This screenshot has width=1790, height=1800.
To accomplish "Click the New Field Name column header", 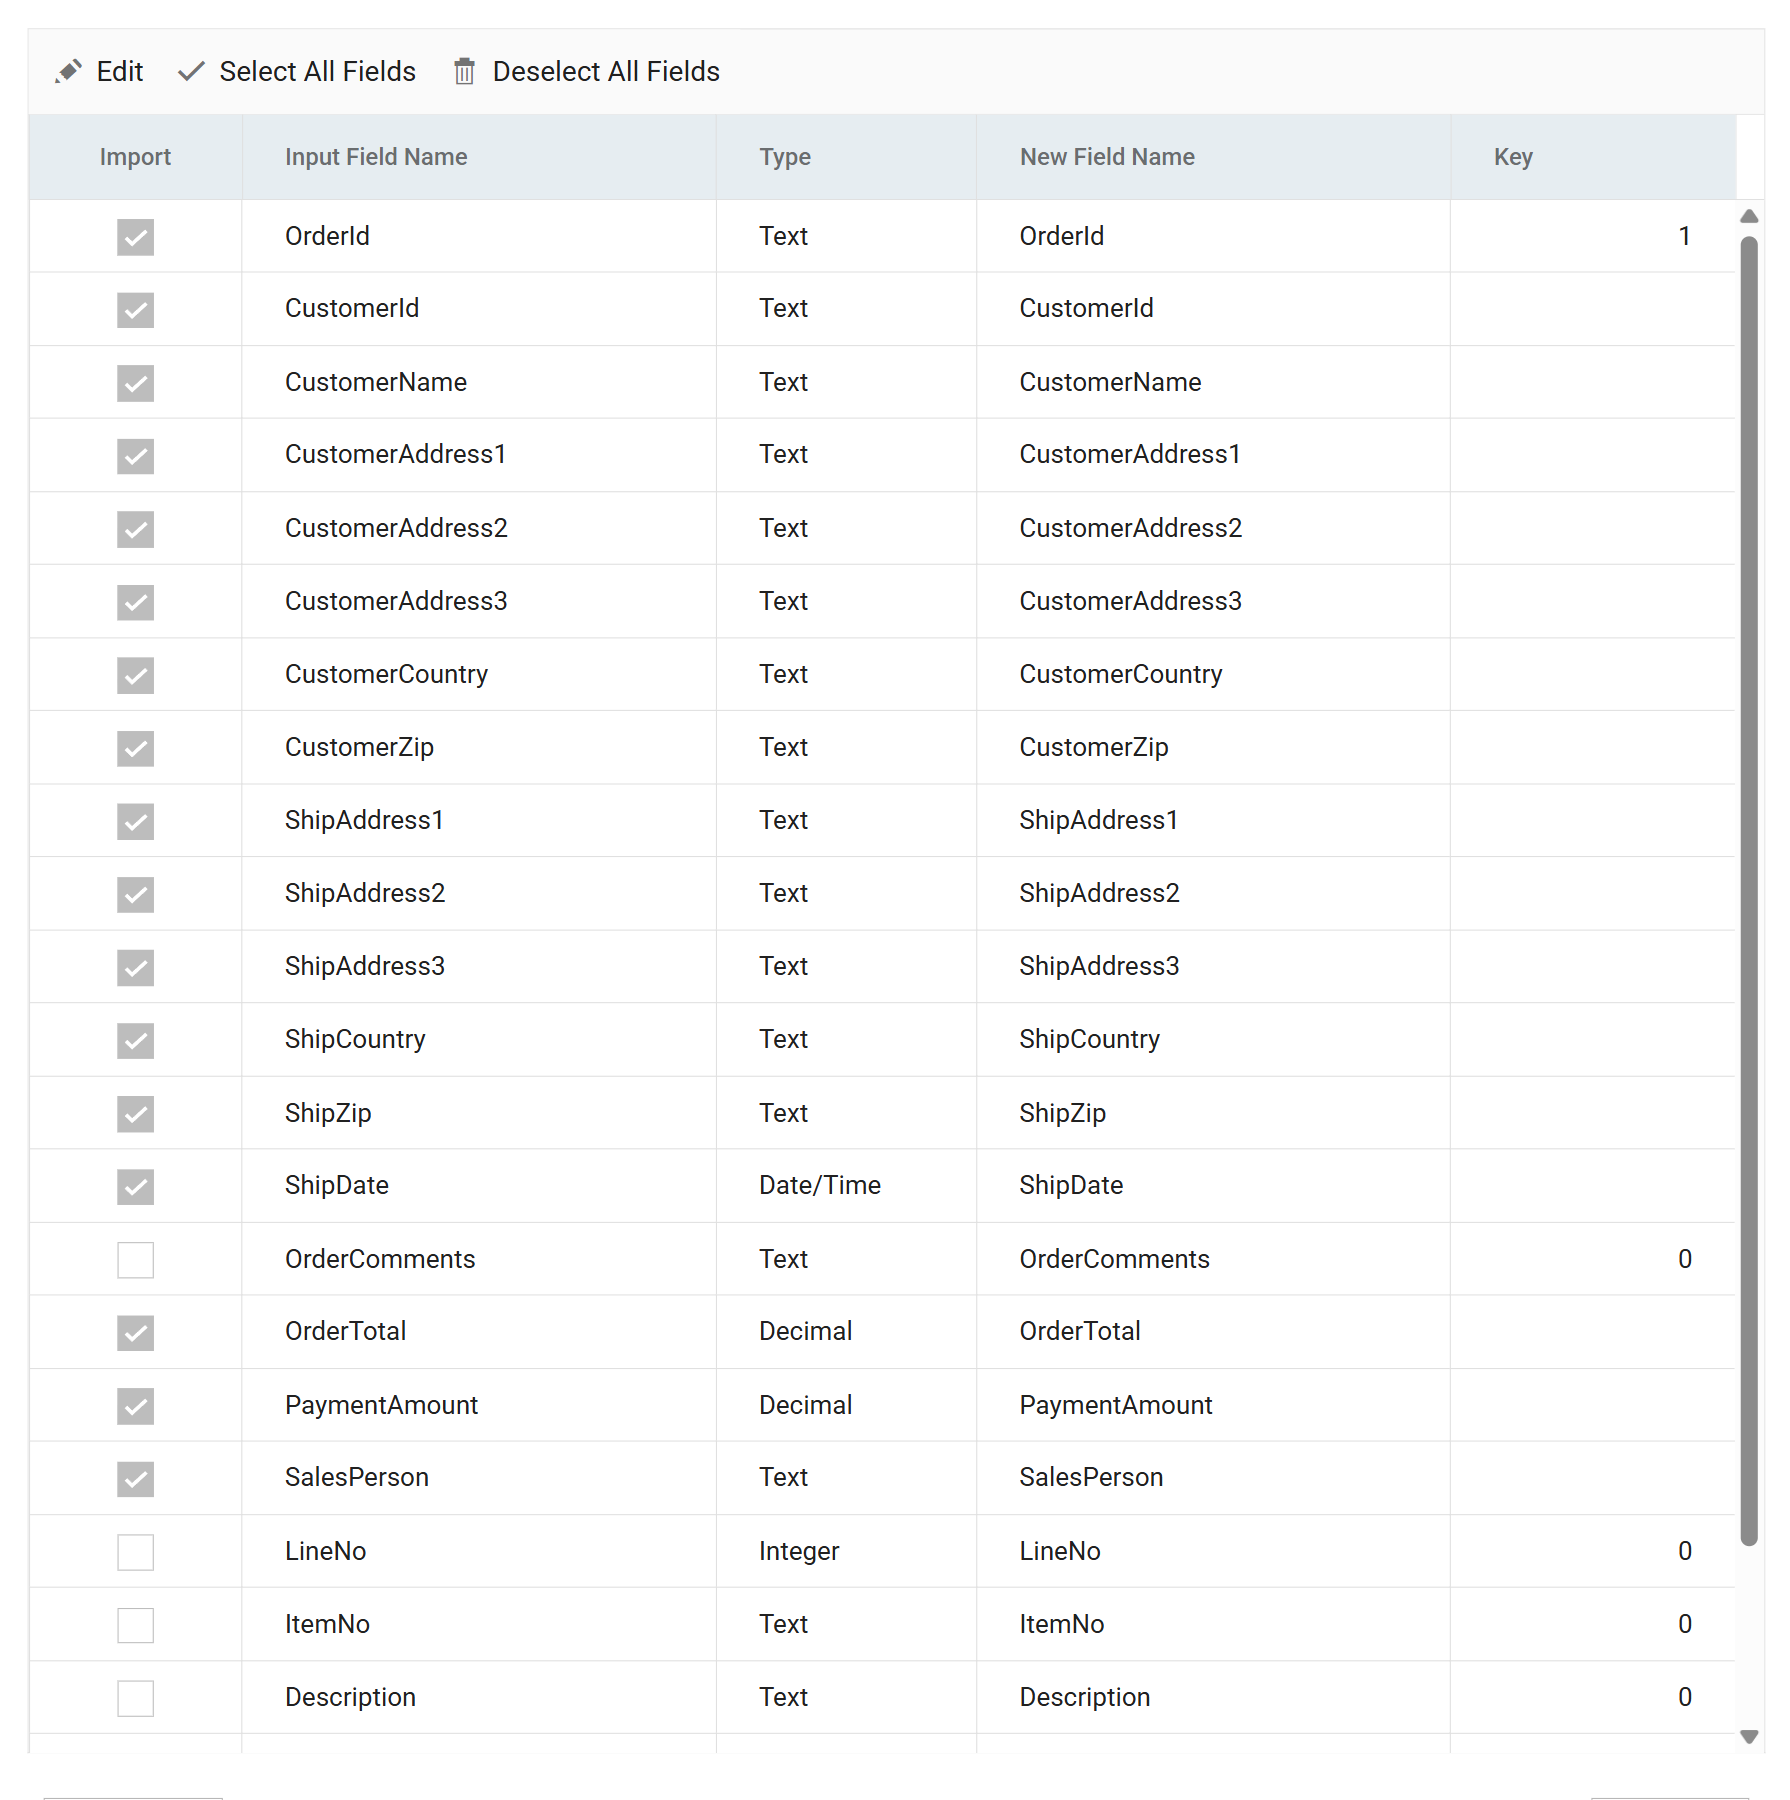I will [1213, 157].
